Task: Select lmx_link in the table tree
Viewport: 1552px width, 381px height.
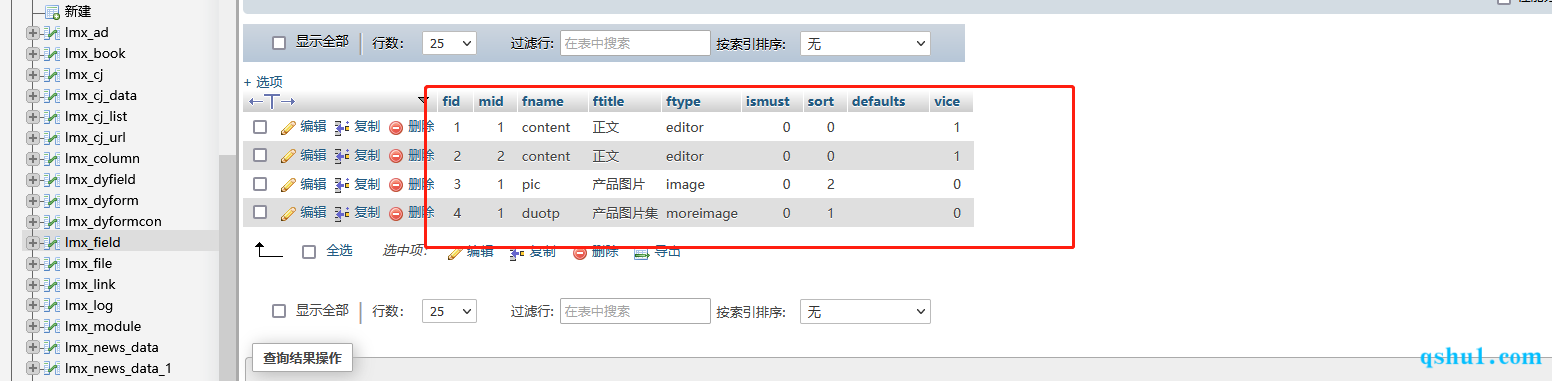Action: [x=90, y=285]
